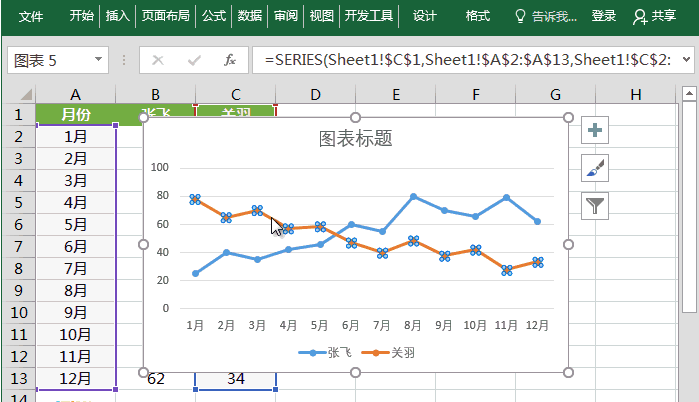Open the Chart Styles paintbrush button
The width and height of the screenshot is (699, 402).
(595, 168)
